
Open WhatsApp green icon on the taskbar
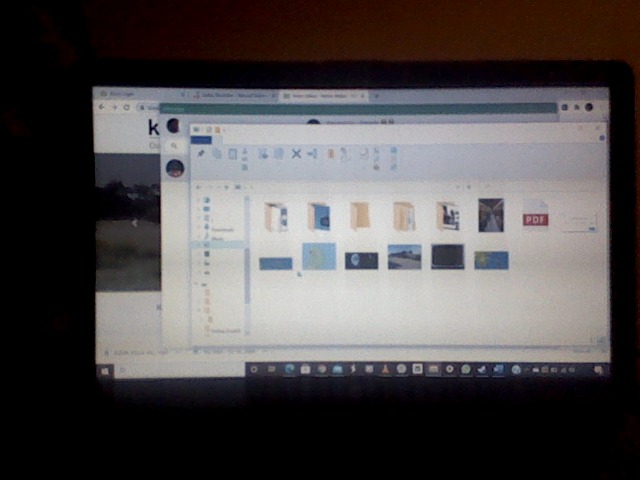tap(466, 369)
